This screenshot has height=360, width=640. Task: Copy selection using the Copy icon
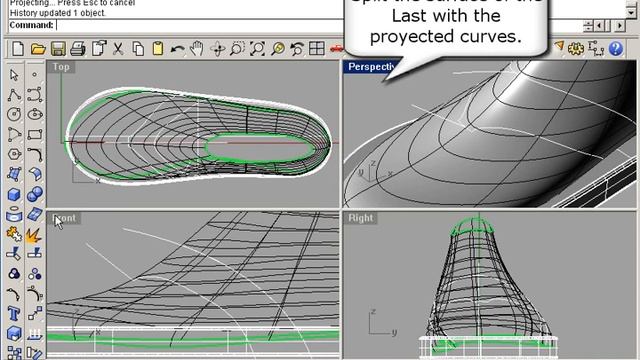coord(138,49)
